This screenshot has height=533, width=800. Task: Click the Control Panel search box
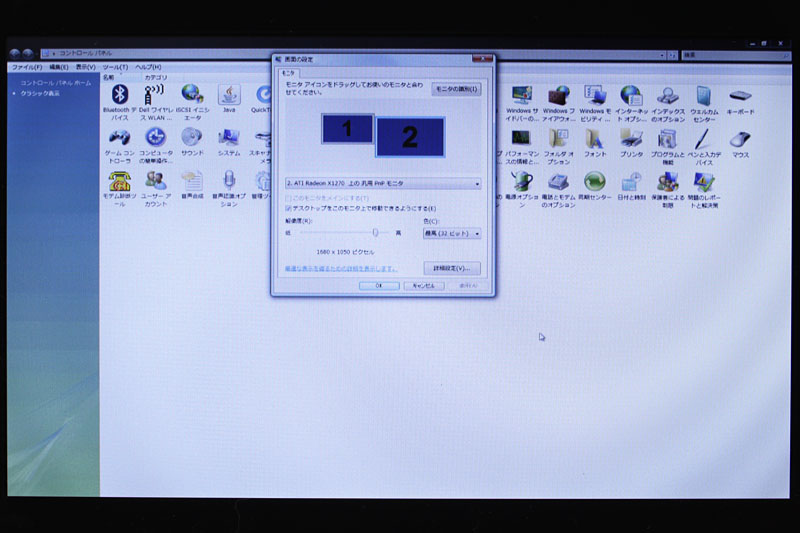point(735,55)
